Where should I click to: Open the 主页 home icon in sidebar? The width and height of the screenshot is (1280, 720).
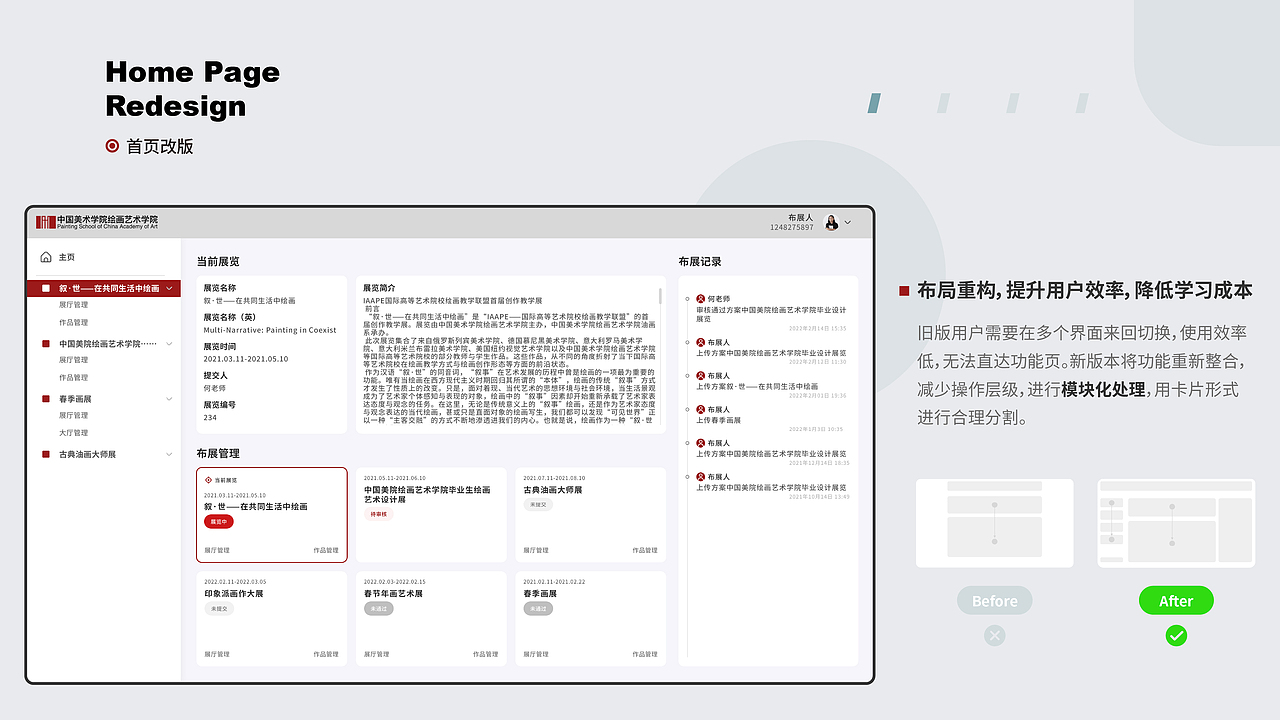pos(46,257)
